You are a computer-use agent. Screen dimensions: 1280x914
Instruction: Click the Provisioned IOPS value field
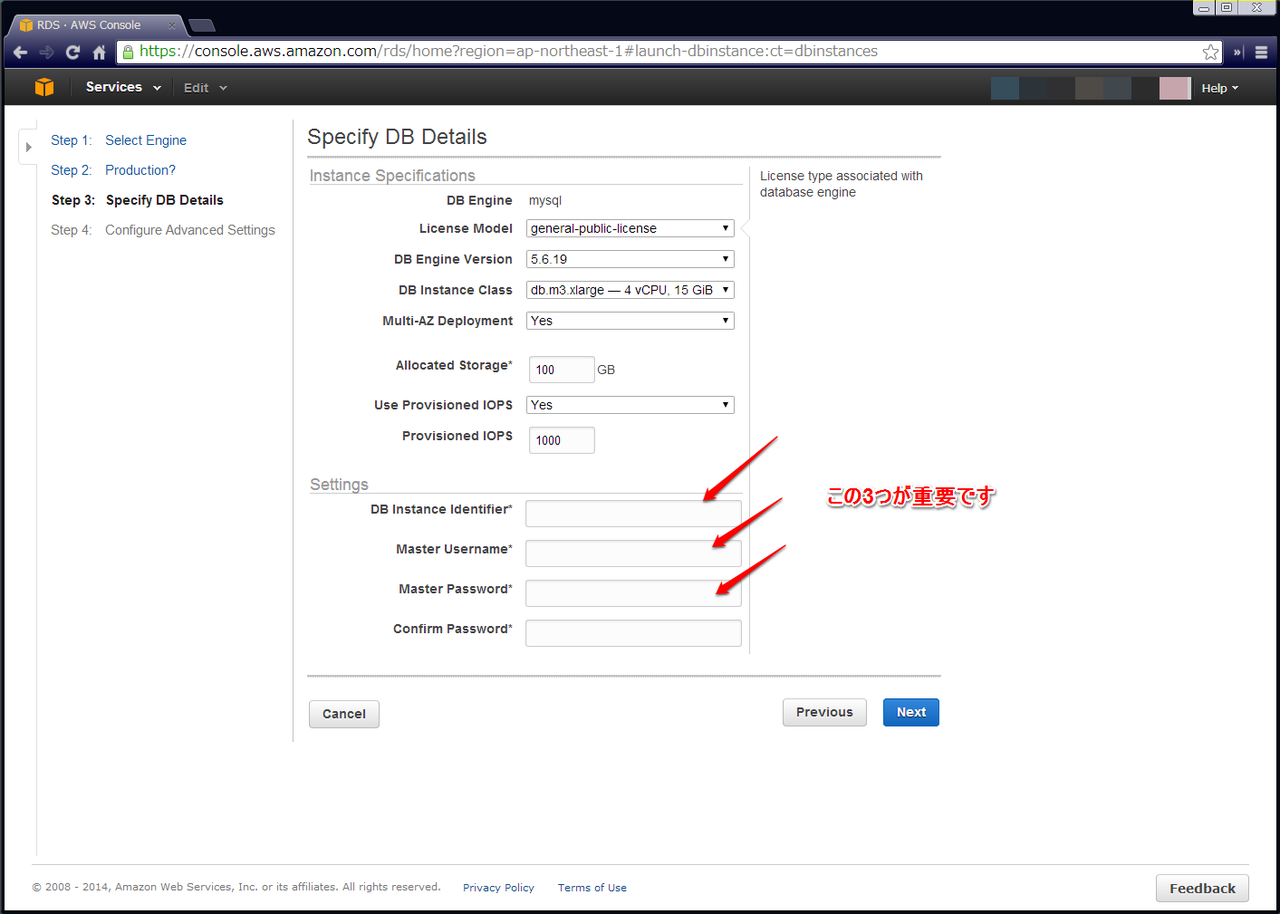[x=562, y=440]
